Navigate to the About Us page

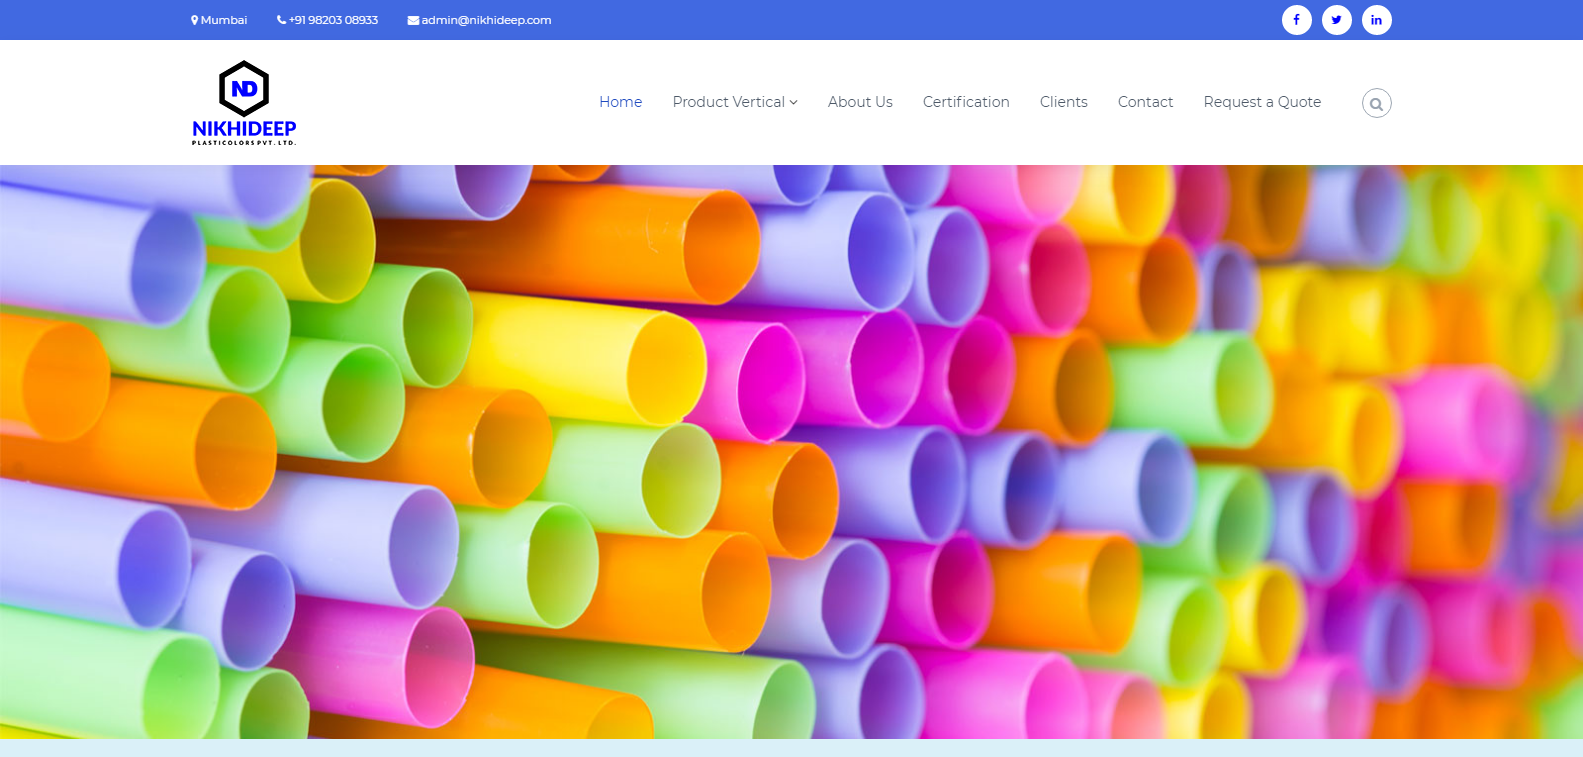tap(860, 102)
